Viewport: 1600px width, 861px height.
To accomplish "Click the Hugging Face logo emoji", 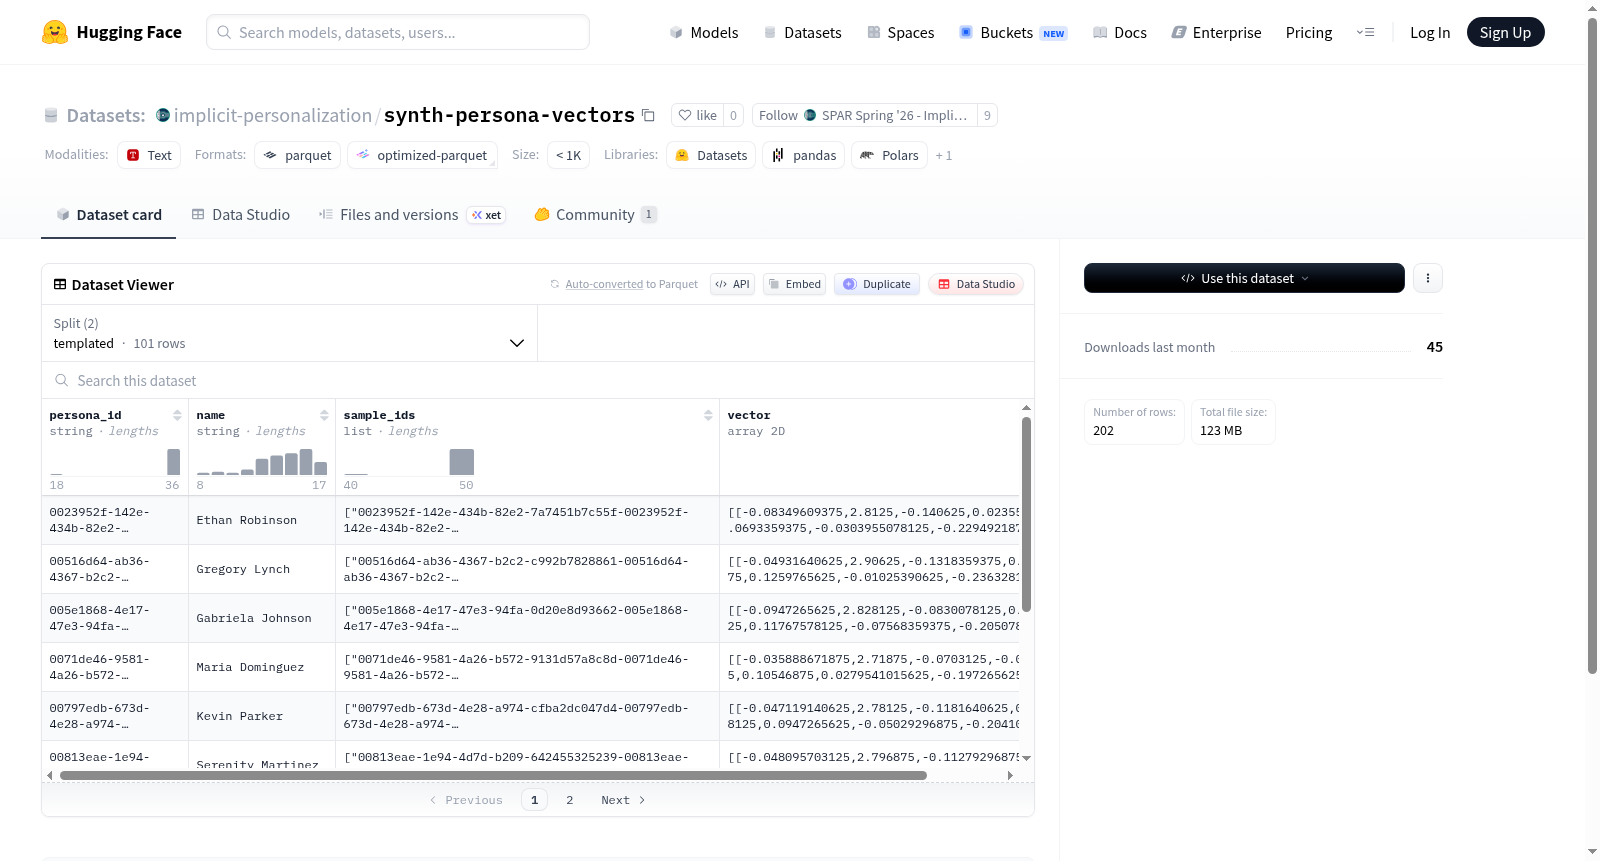I will tap(55, 32).
